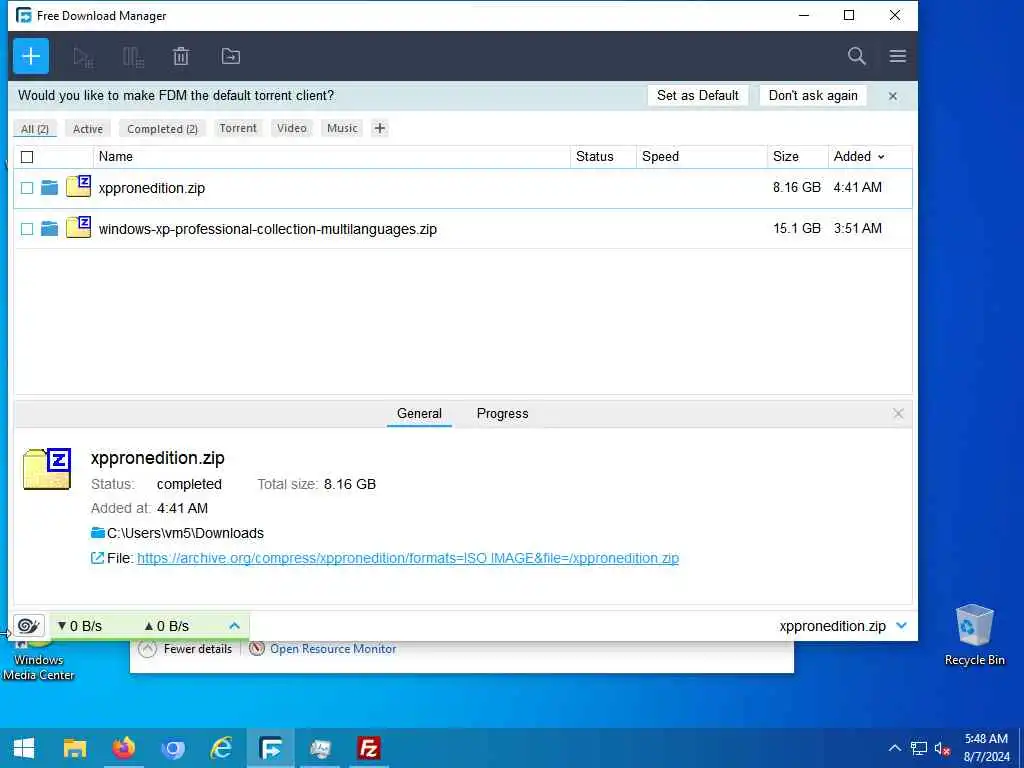Viewport: 1024px width, 768px height.
Task: Click the 8.16 GB size cell
Action: click(x=797, y=187)
